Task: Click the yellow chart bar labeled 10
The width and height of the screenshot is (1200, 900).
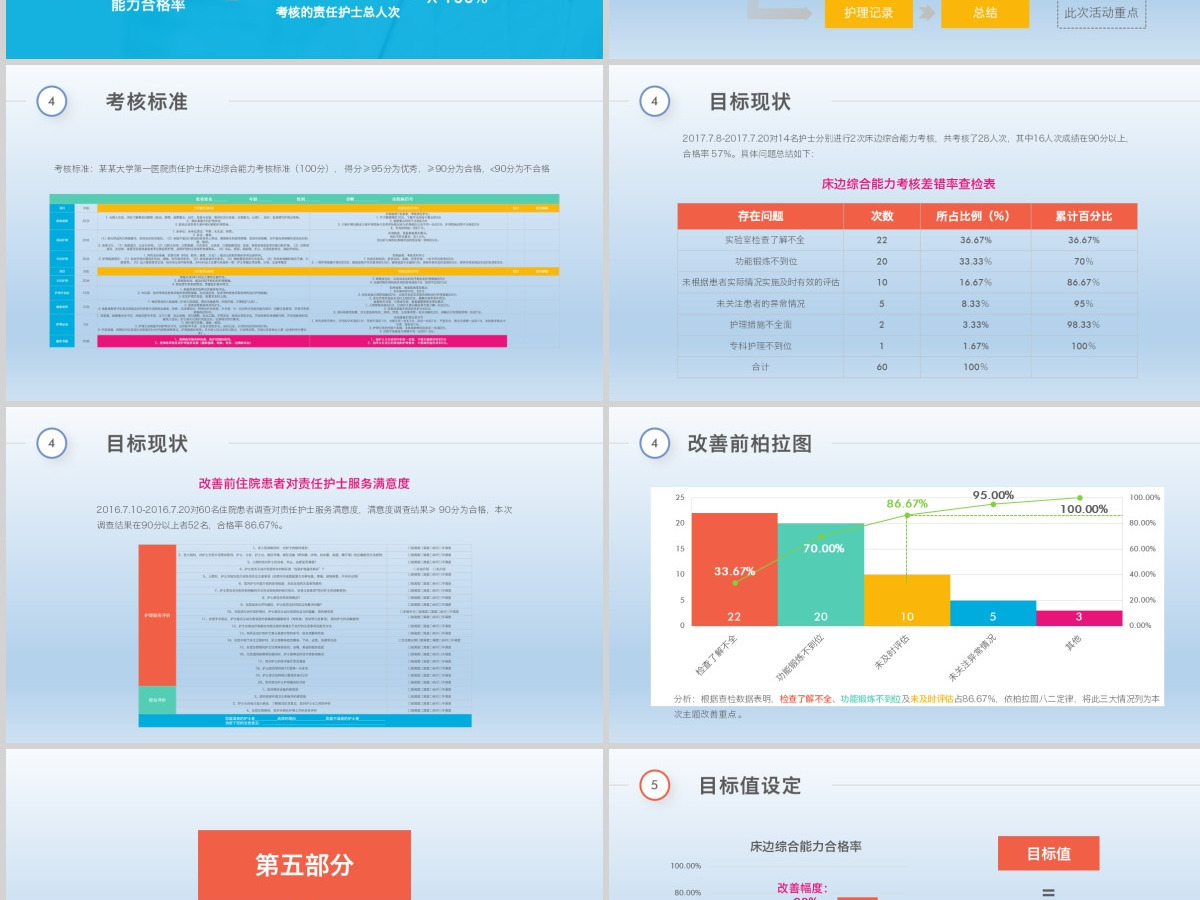Action: pyautogui.click(x=907, y=600)
